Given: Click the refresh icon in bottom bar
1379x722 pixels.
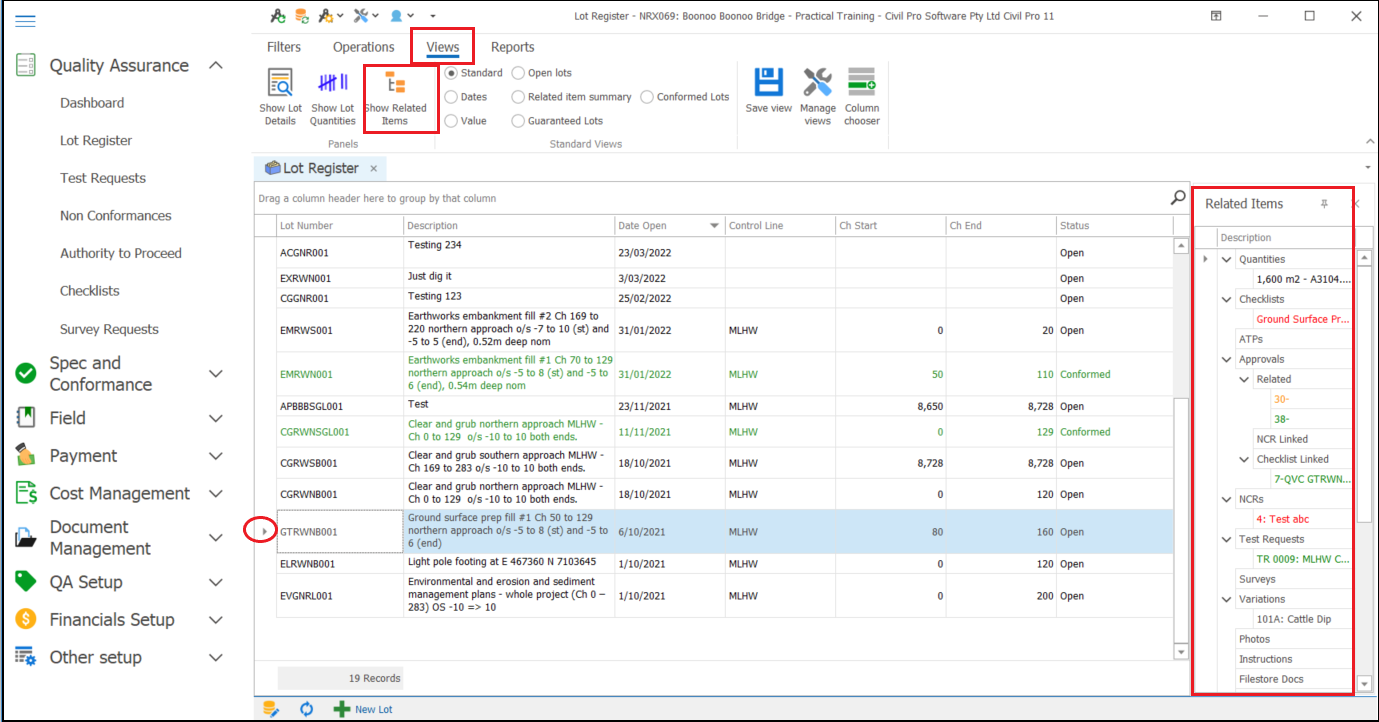Looking at the screenshot, I should pyautogui.click(x=307, y=709).
